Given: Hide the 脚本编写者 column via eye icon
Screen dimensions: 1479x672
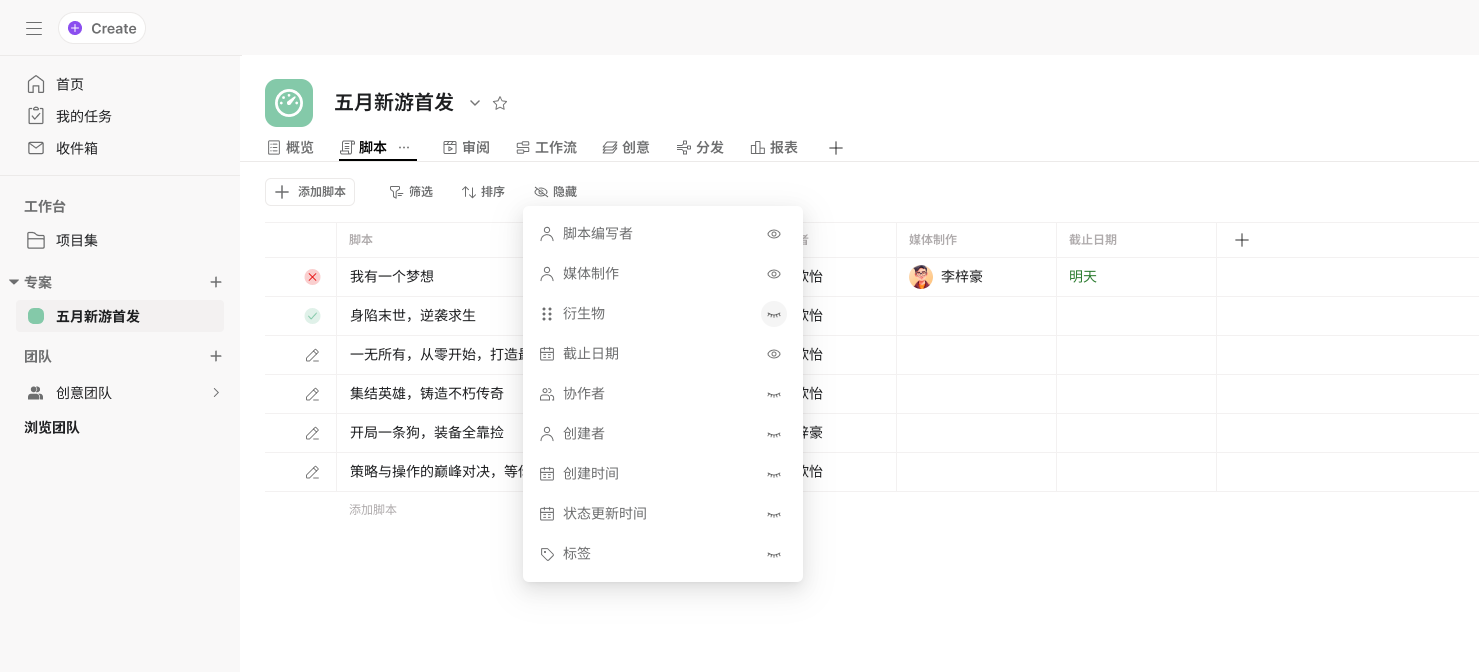Looking at the screenshot, I should tap(773, 234).
